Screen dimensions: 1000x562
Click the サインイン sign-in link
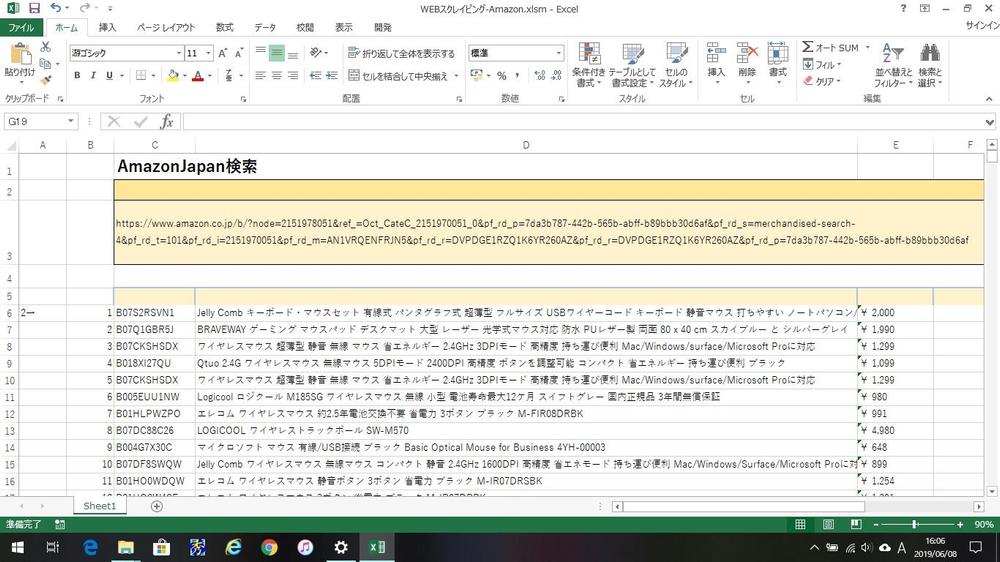coord(982,26)
